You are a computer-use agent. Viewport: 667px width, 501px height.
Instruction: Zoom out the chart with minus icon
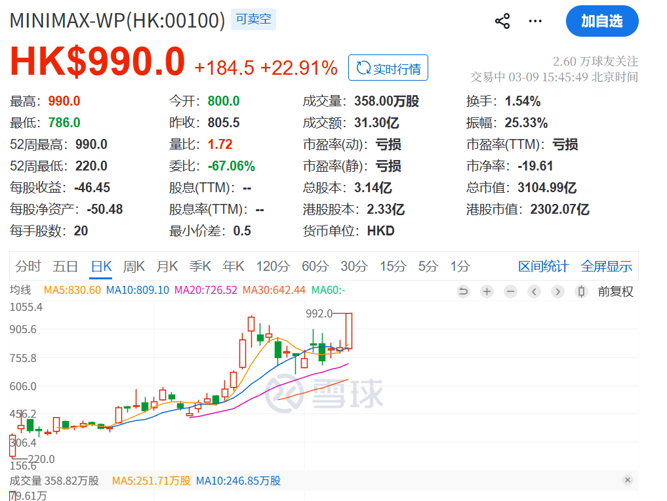tap(511, 291)
